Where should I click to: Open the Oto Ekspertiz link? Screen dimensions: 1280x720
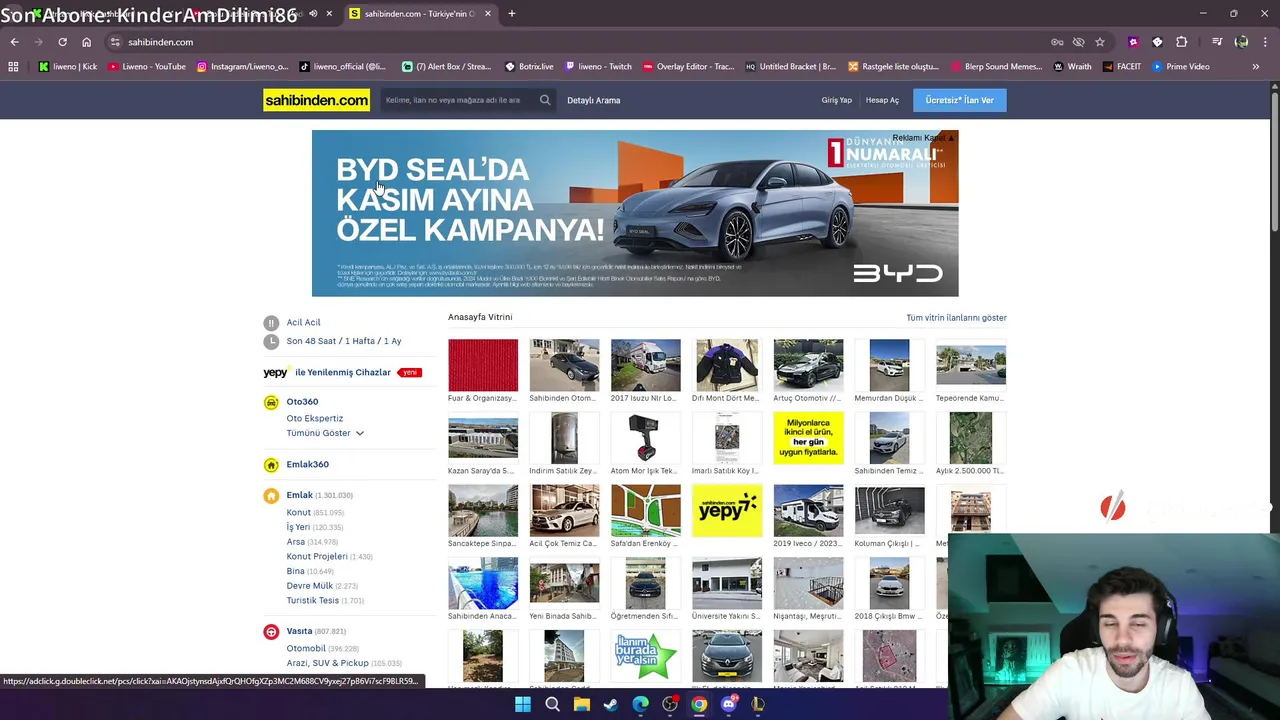coord(315,419)
